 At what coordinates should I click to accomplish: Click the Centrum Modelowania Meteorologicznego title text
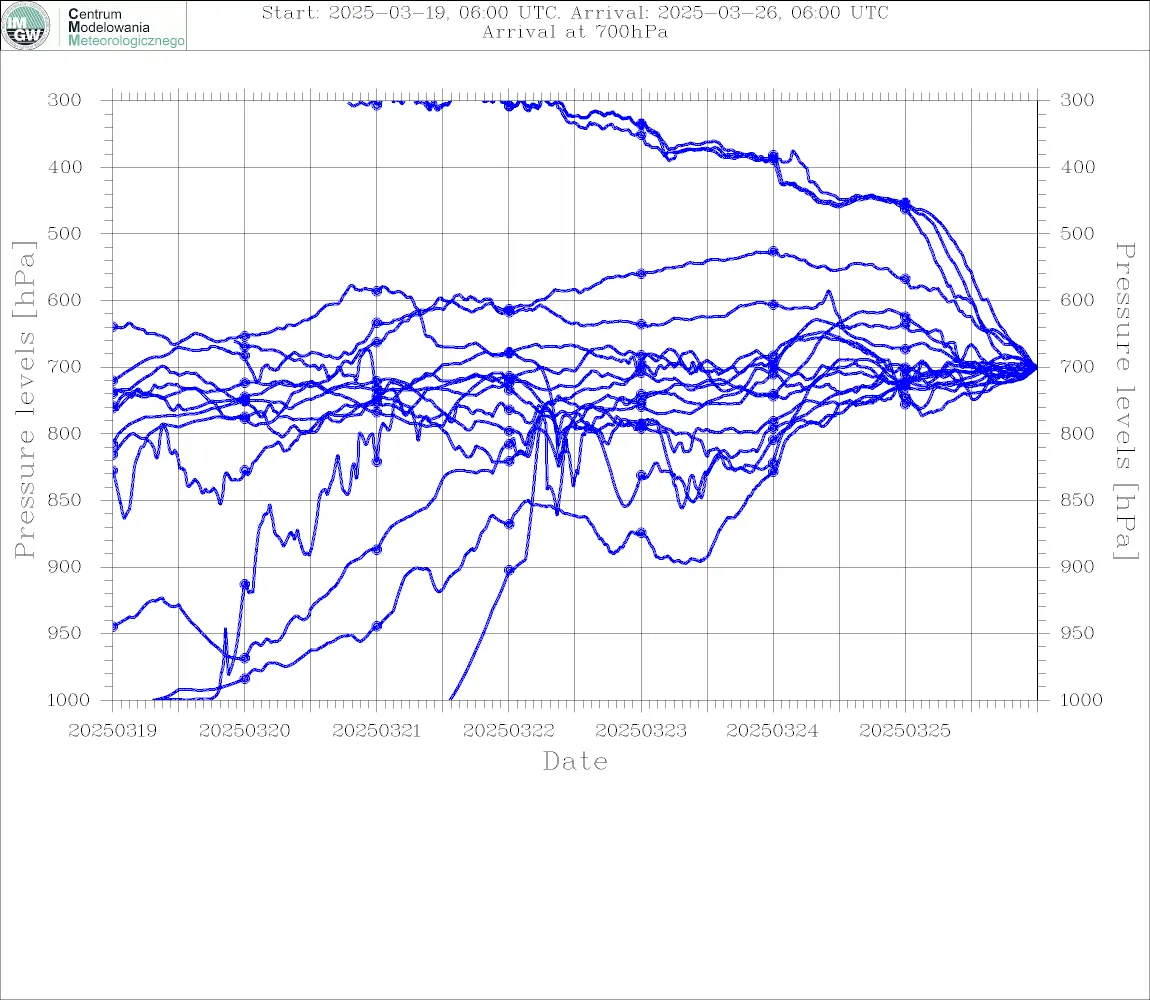coord(126,27)
